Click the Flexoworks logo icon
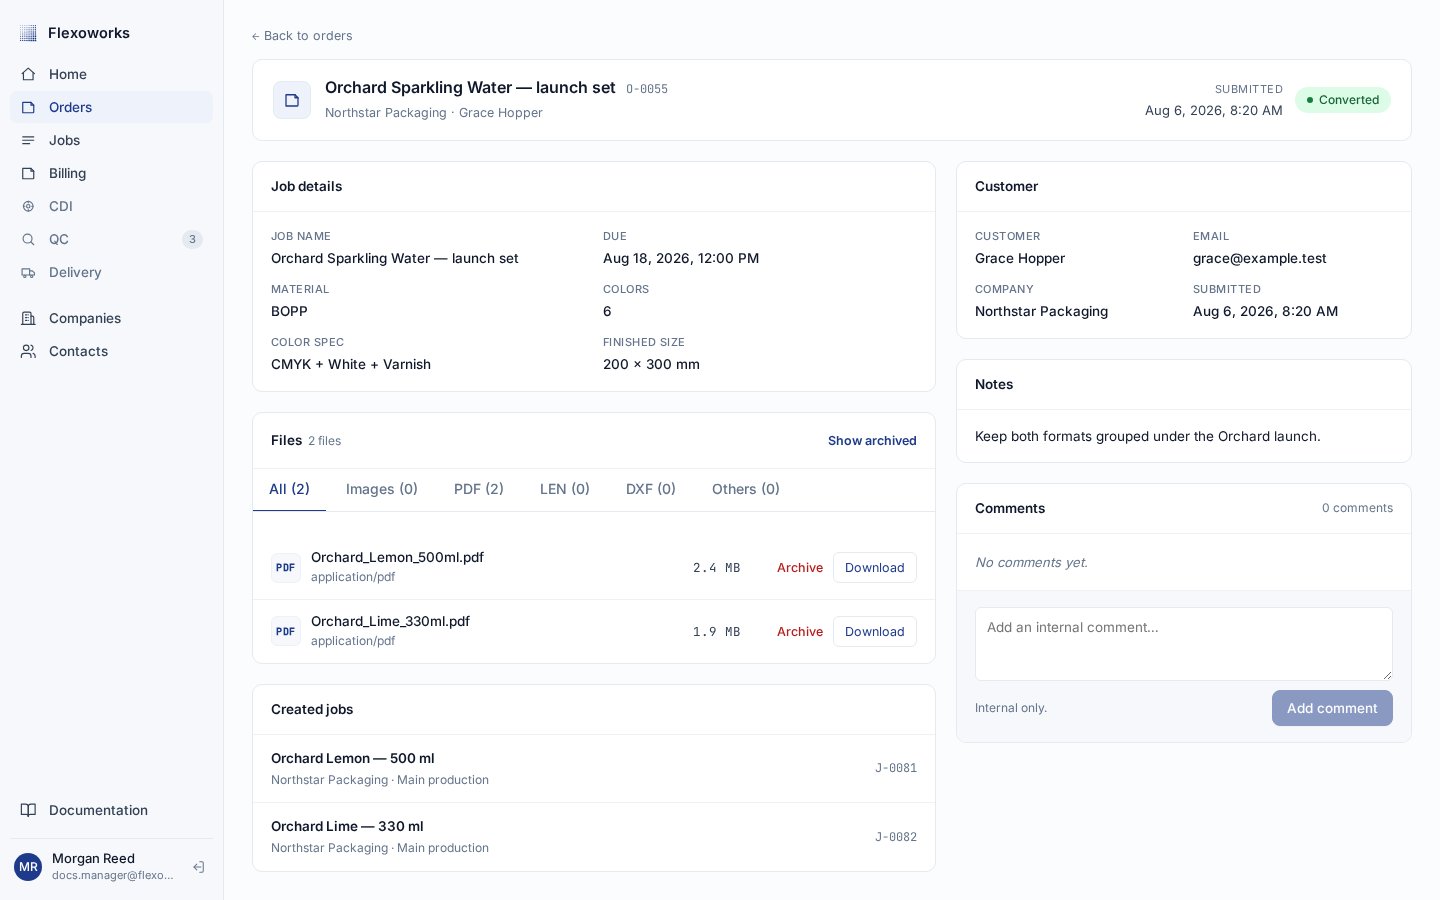This screenshot has width=1440, height=900. (x=28, y=33)
